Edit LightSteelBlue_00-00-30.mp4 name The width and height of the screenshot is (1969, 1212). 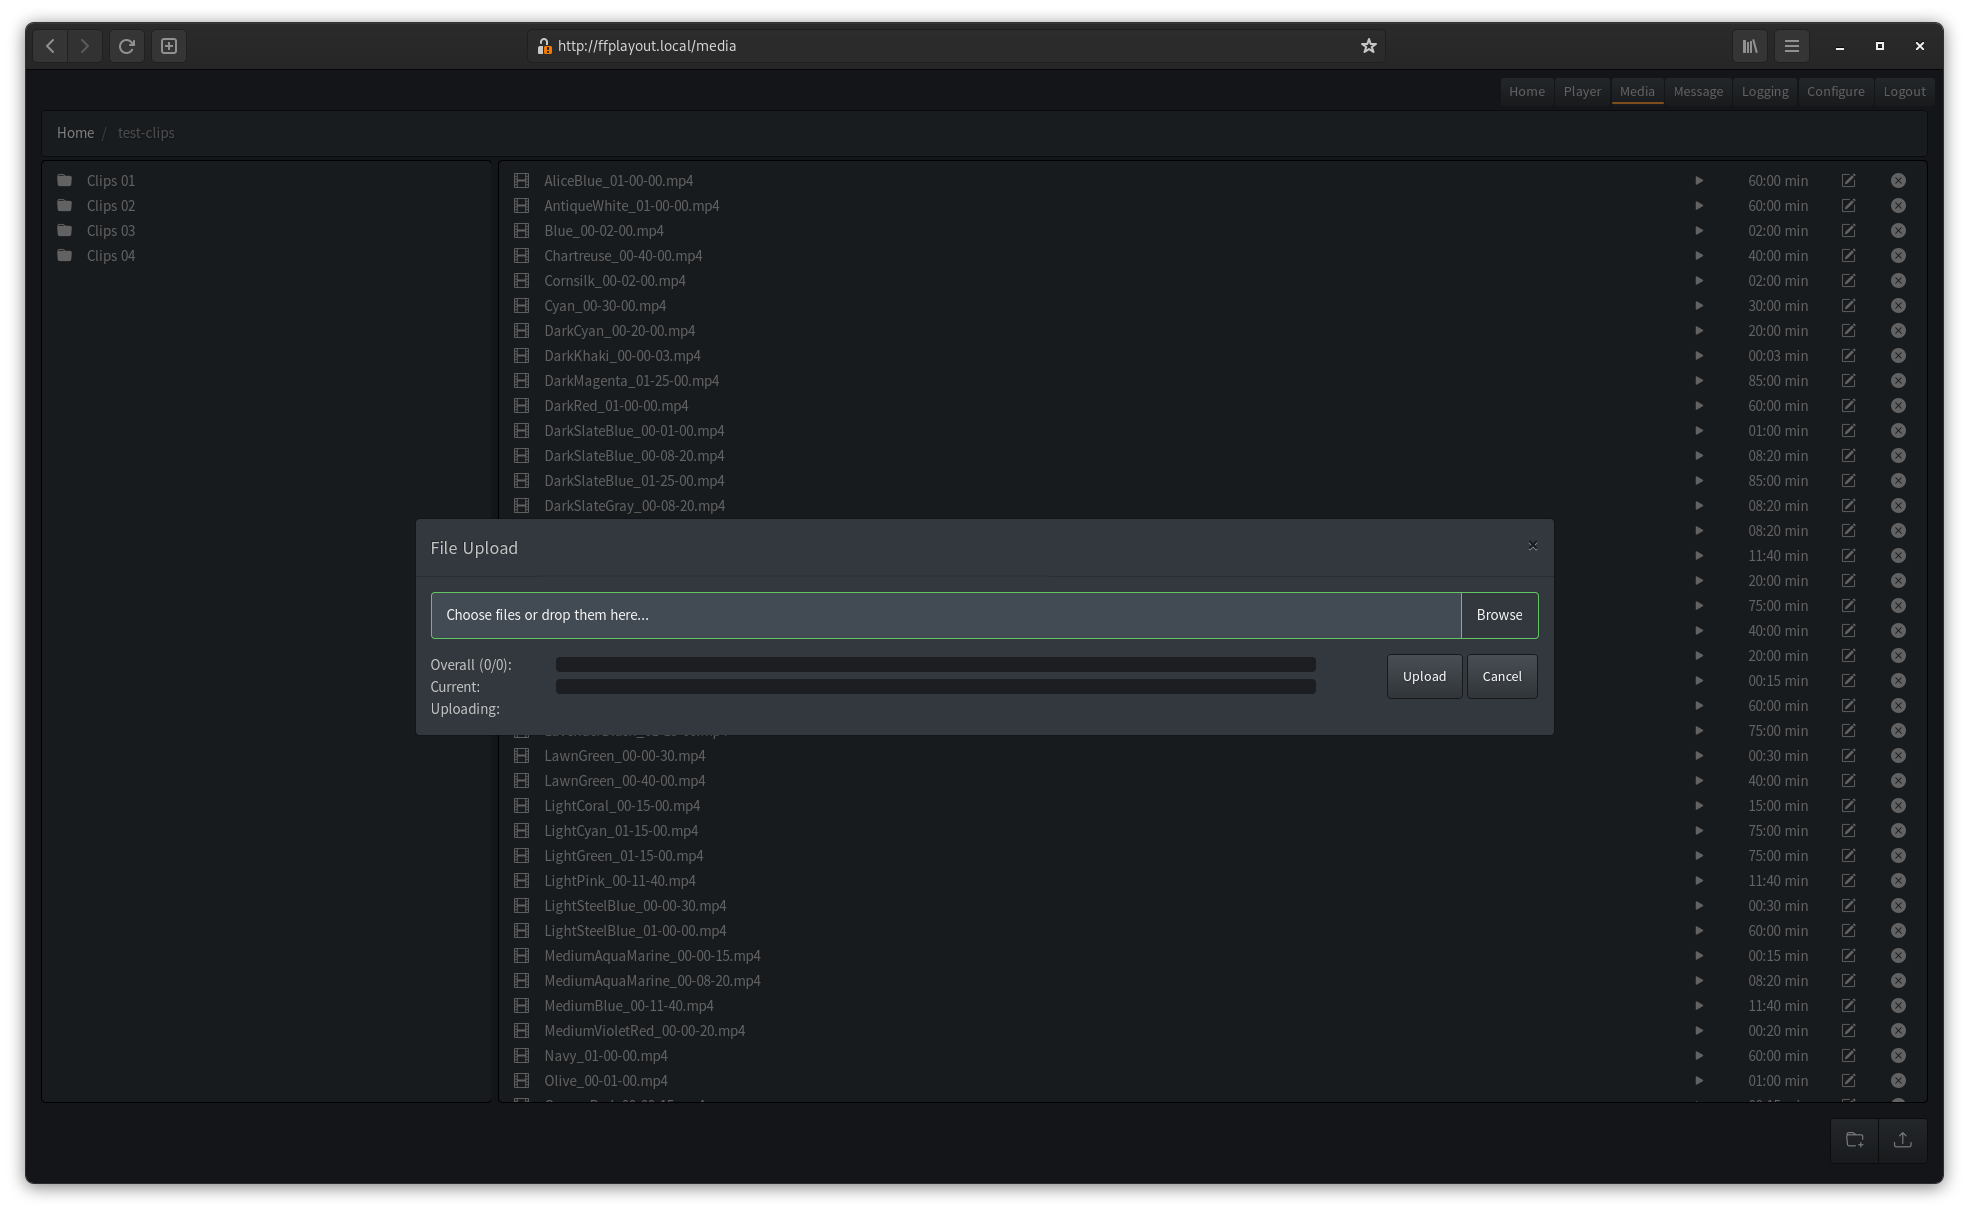click(1848, 906)
